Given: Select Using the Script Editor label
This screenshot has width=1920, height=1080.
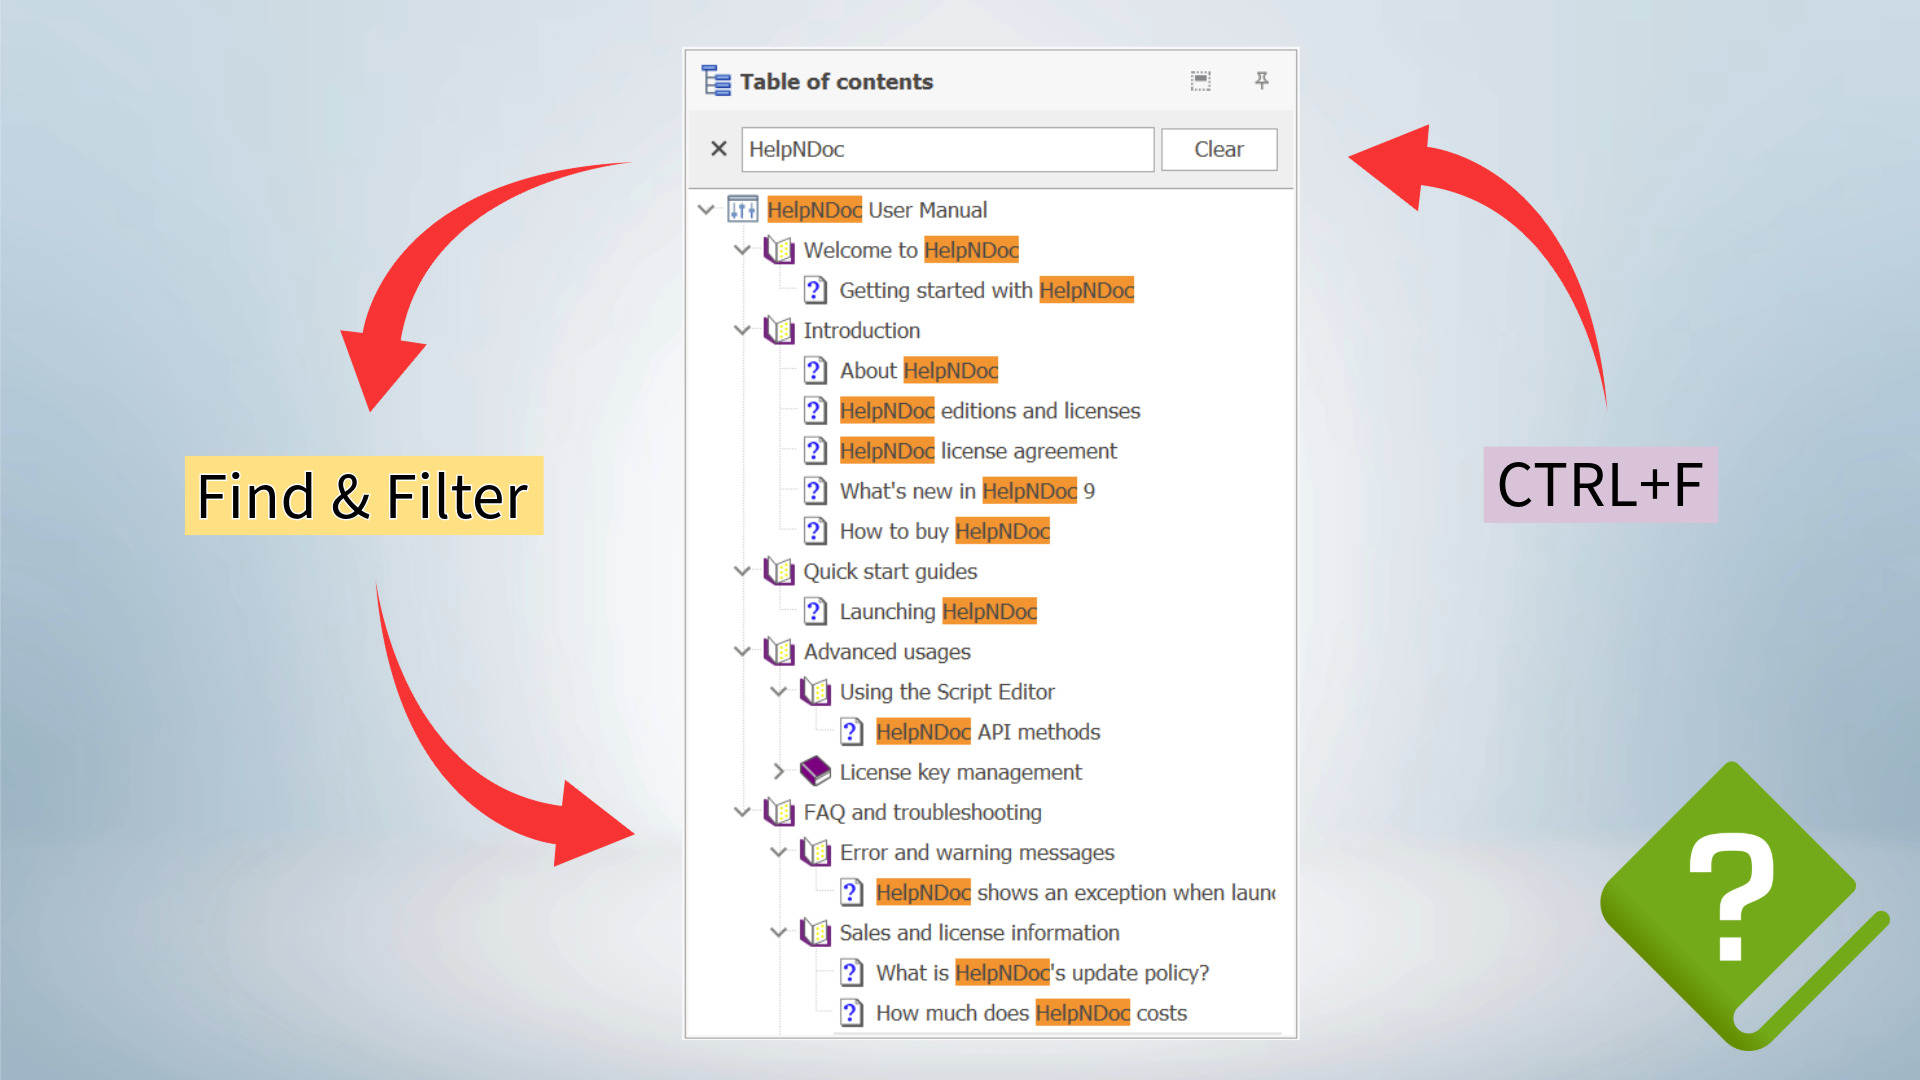Looking at the screenshot, I should [947, 692].
